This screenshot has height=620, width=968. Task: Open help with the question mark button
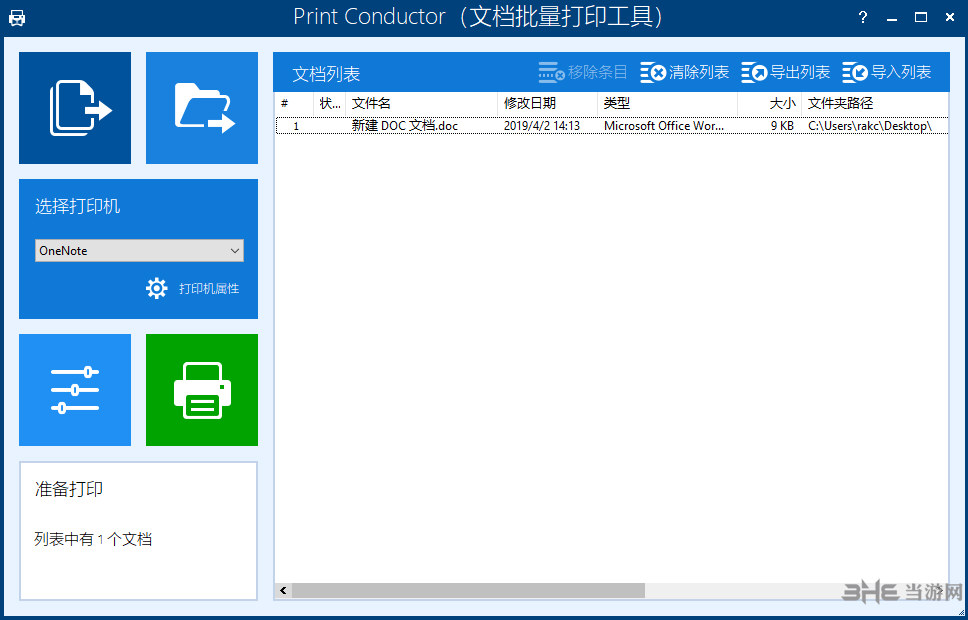click(862, 16)
